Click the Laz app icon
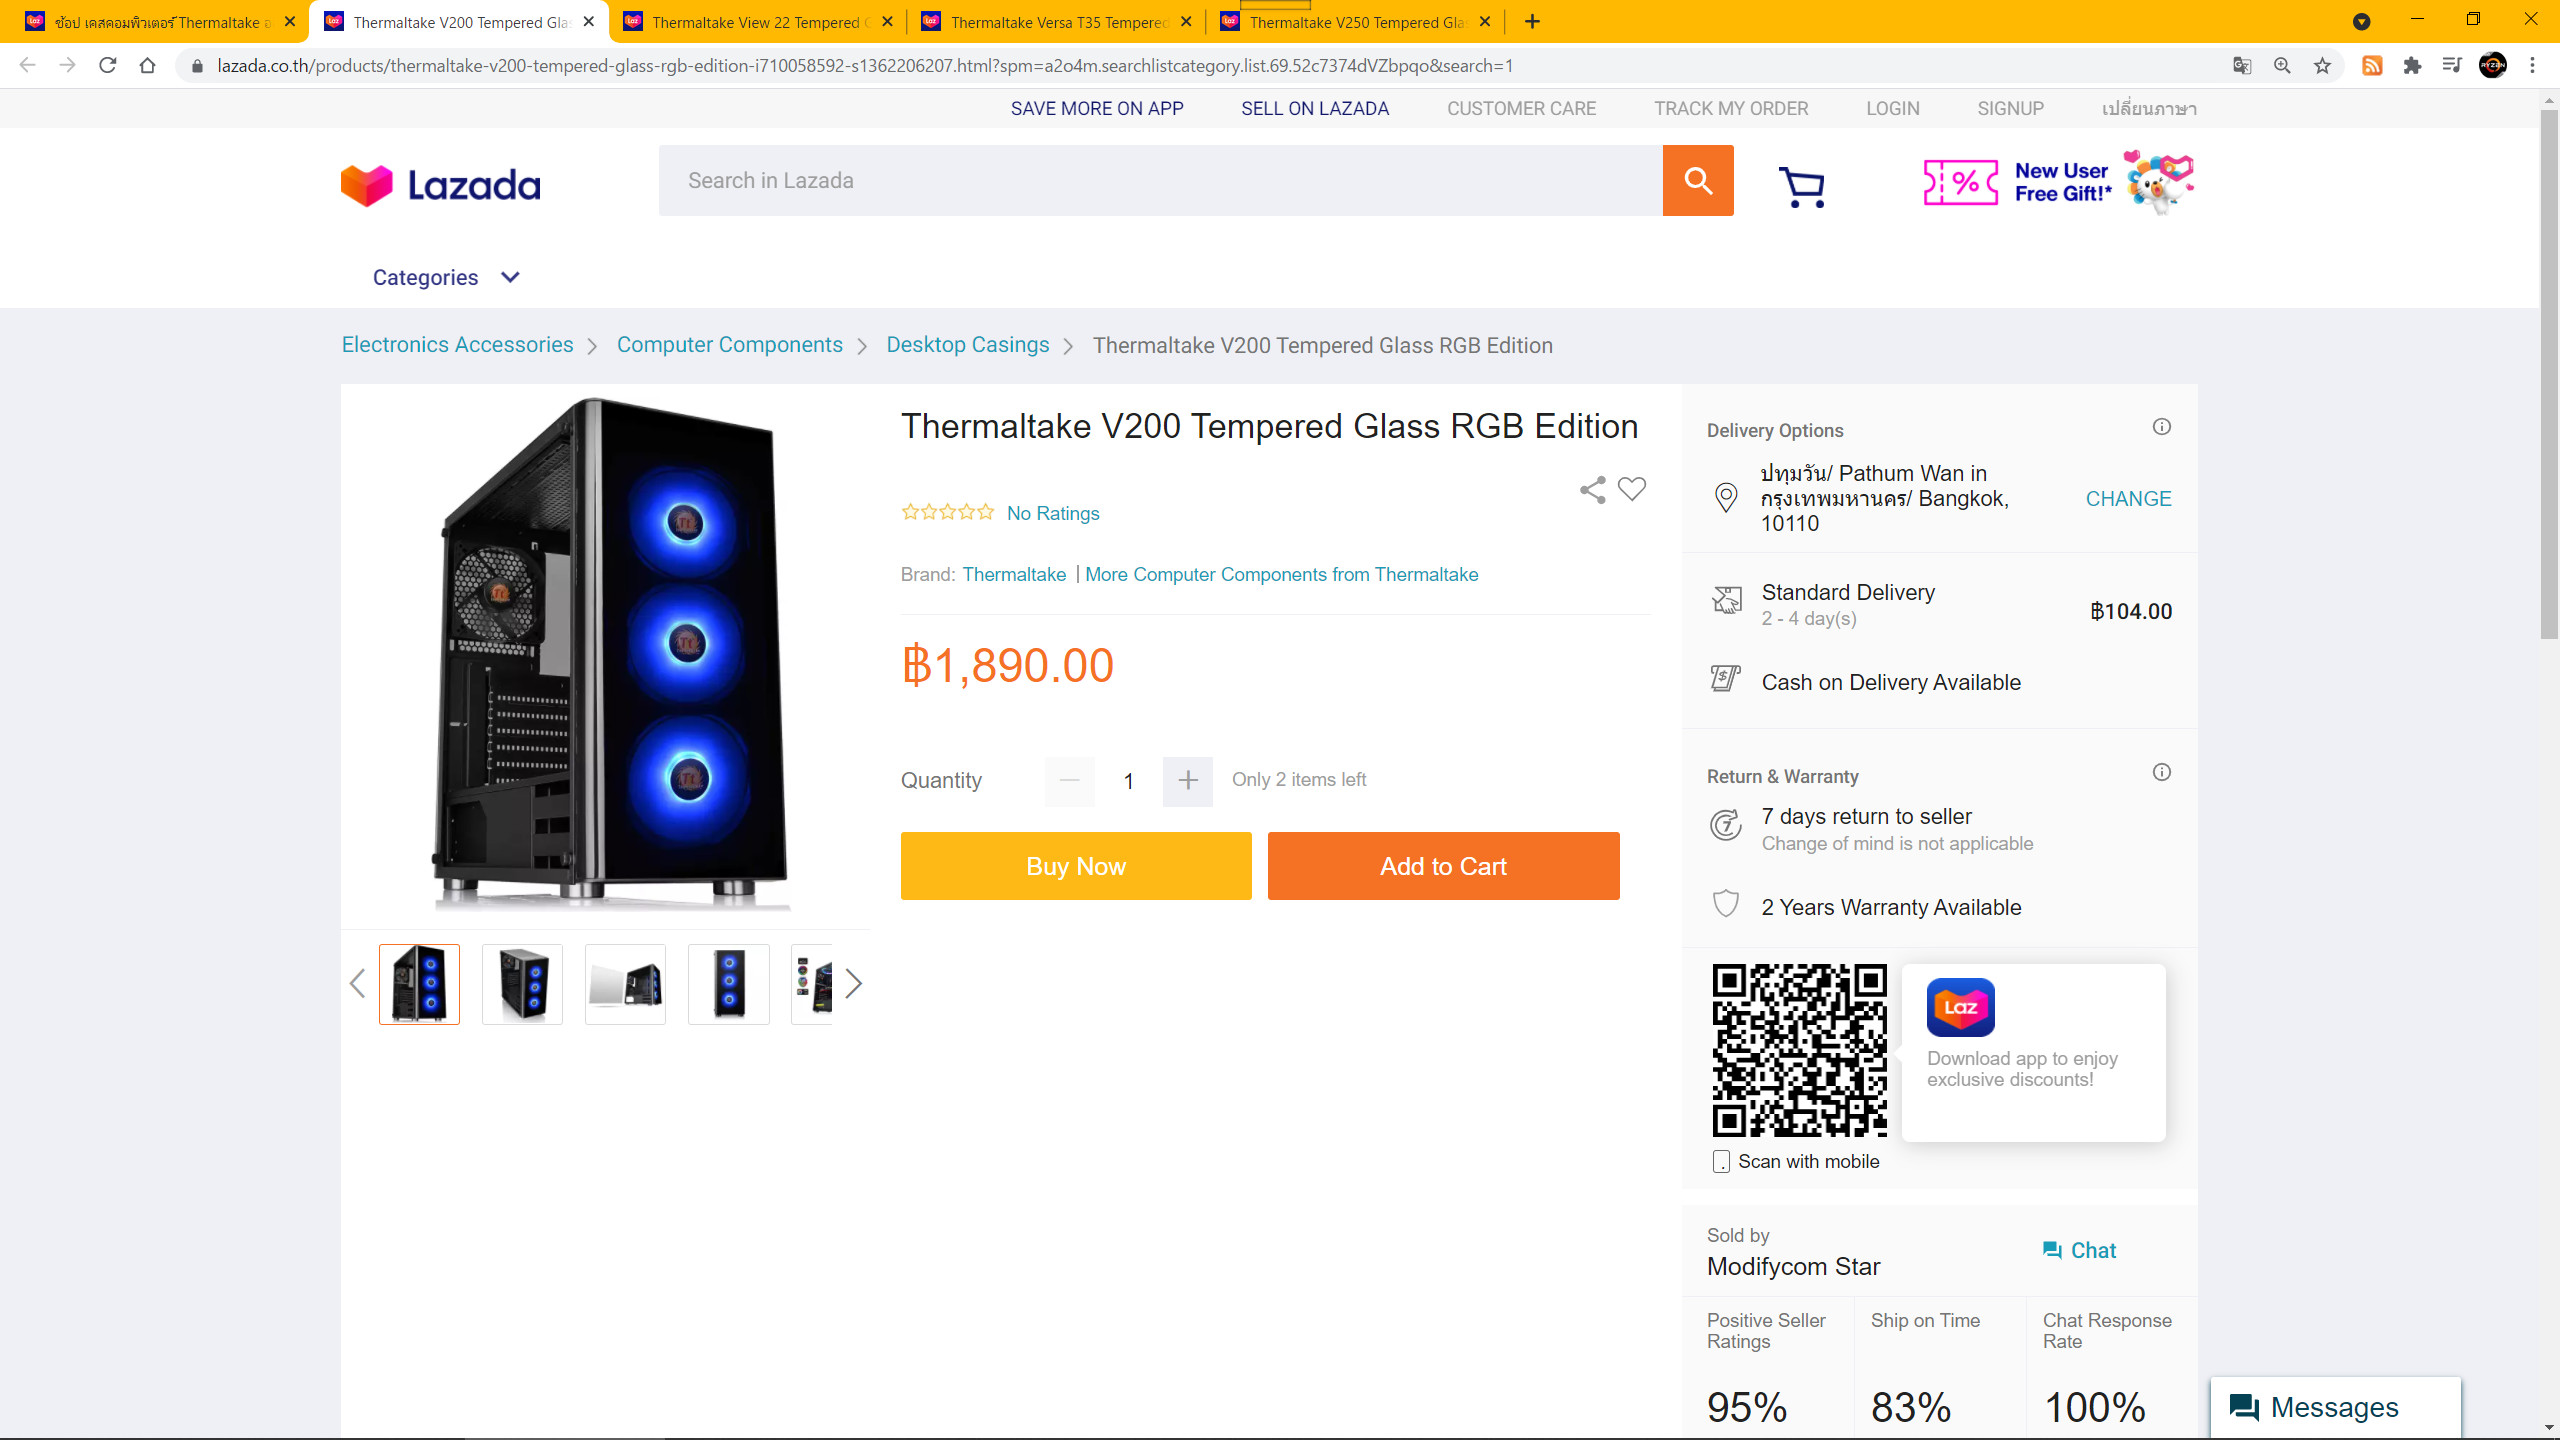 click(x=1960, y=1007)
